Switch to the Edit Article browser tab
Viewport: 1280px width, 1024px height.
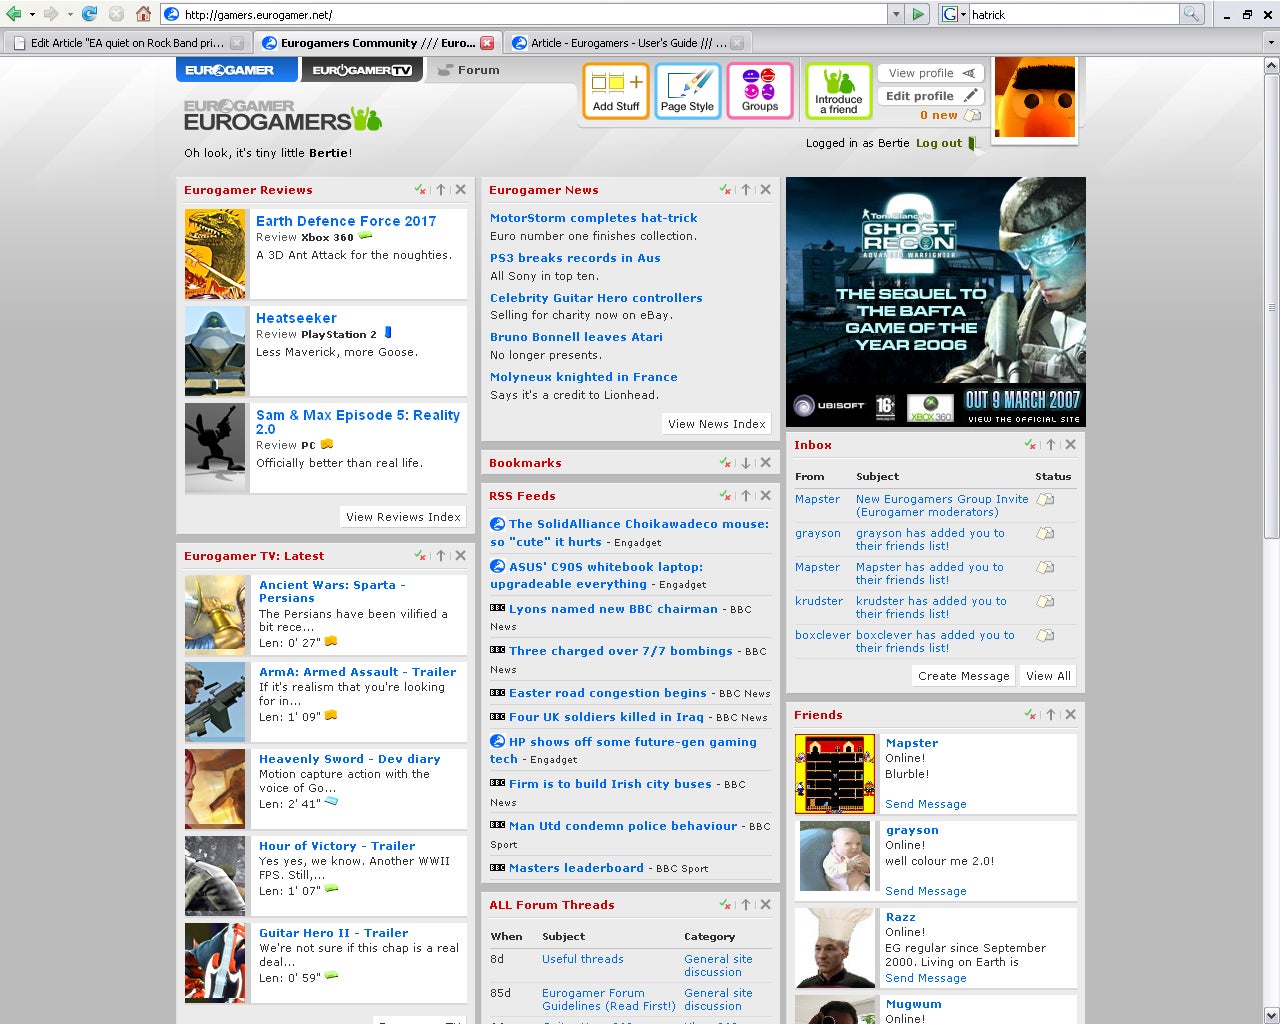pyautogui.click(x=128, y=43)
